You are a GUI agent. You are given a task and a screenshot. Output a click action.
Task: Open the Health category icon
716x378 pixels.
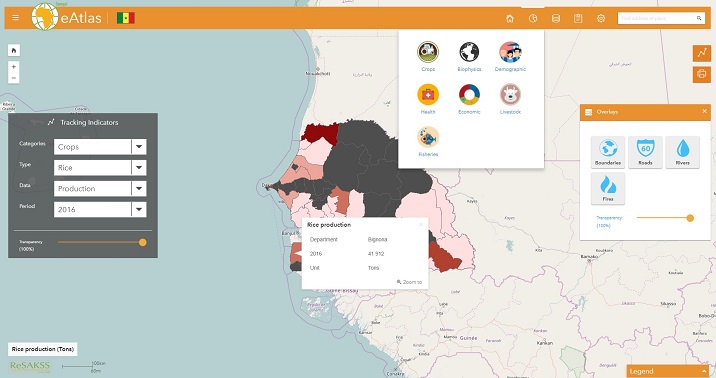pyautogui.click(x=428, y=94)
